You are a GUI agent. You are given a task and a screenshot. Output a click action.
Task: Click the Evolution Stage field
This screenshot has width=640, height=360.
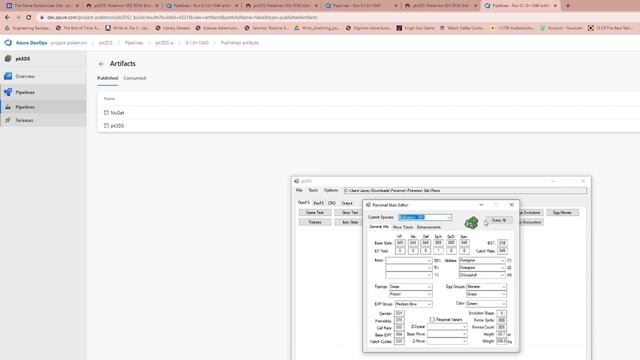click(501, 313)
